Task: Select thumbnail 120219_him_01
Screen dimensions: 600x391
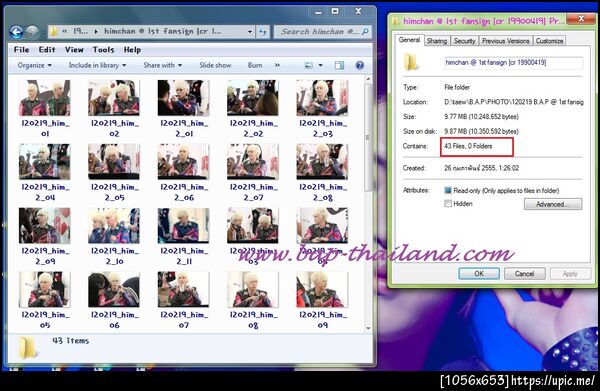Action: coord(45,98)
